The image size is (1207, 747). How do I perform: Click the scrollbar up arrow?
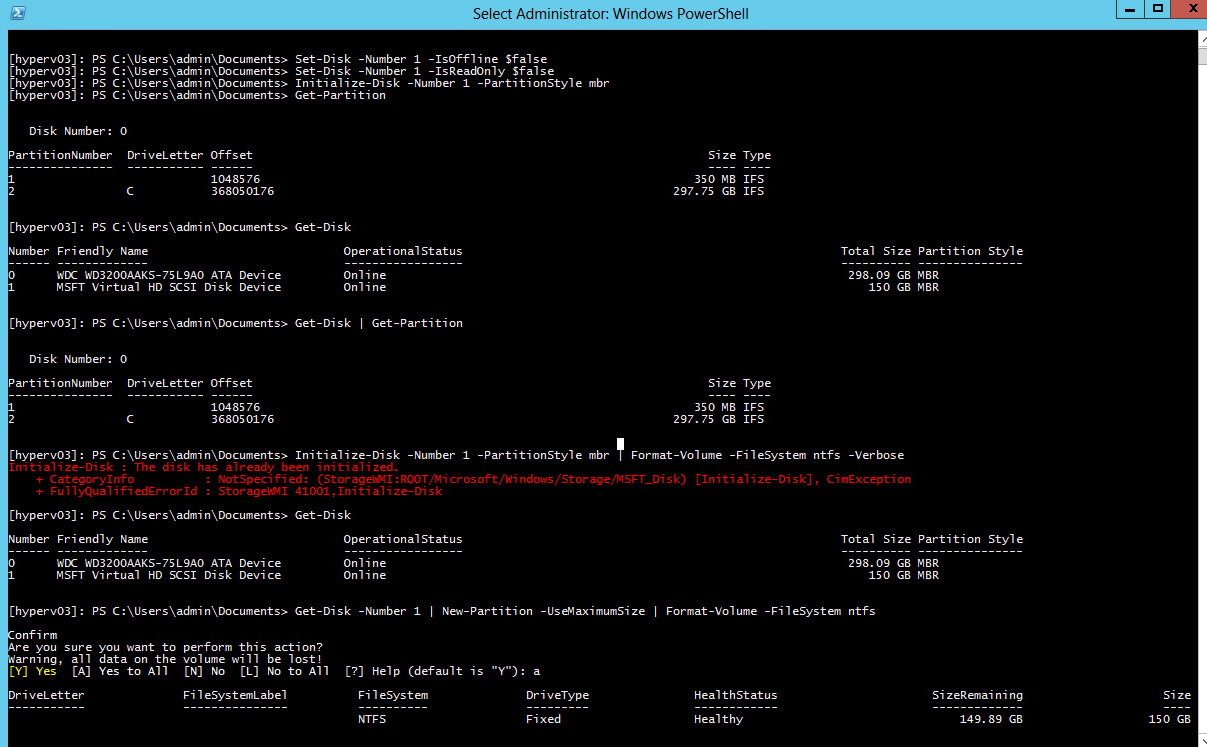1198,38
